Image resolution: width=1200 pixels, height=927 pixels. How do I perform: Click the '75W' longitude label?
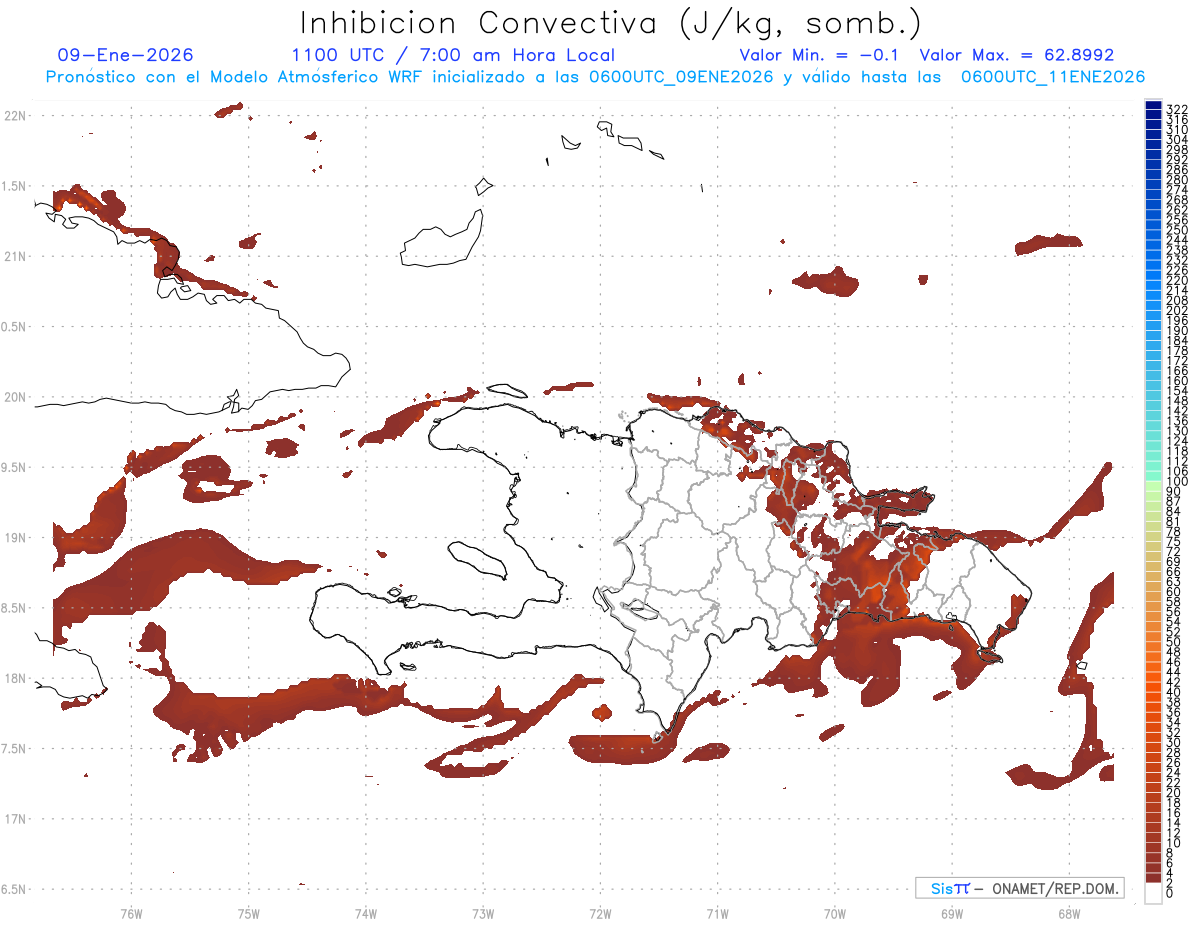(248, 913)
